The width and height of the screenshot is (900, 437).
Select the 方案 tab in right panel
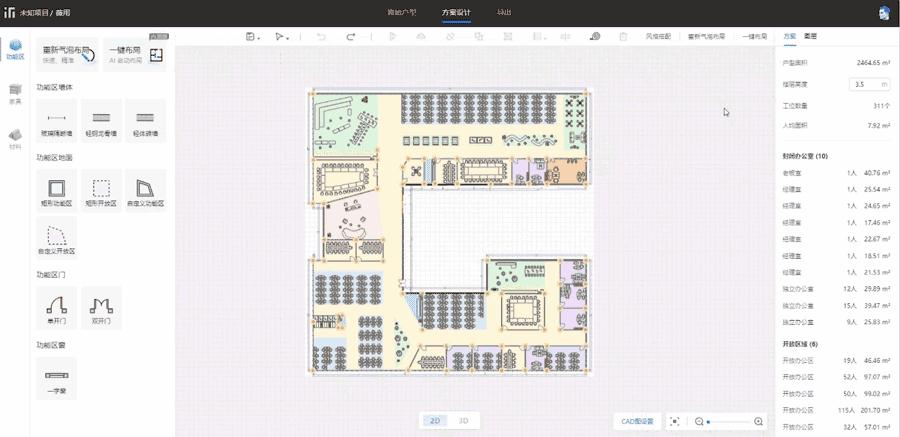point(790,36)
